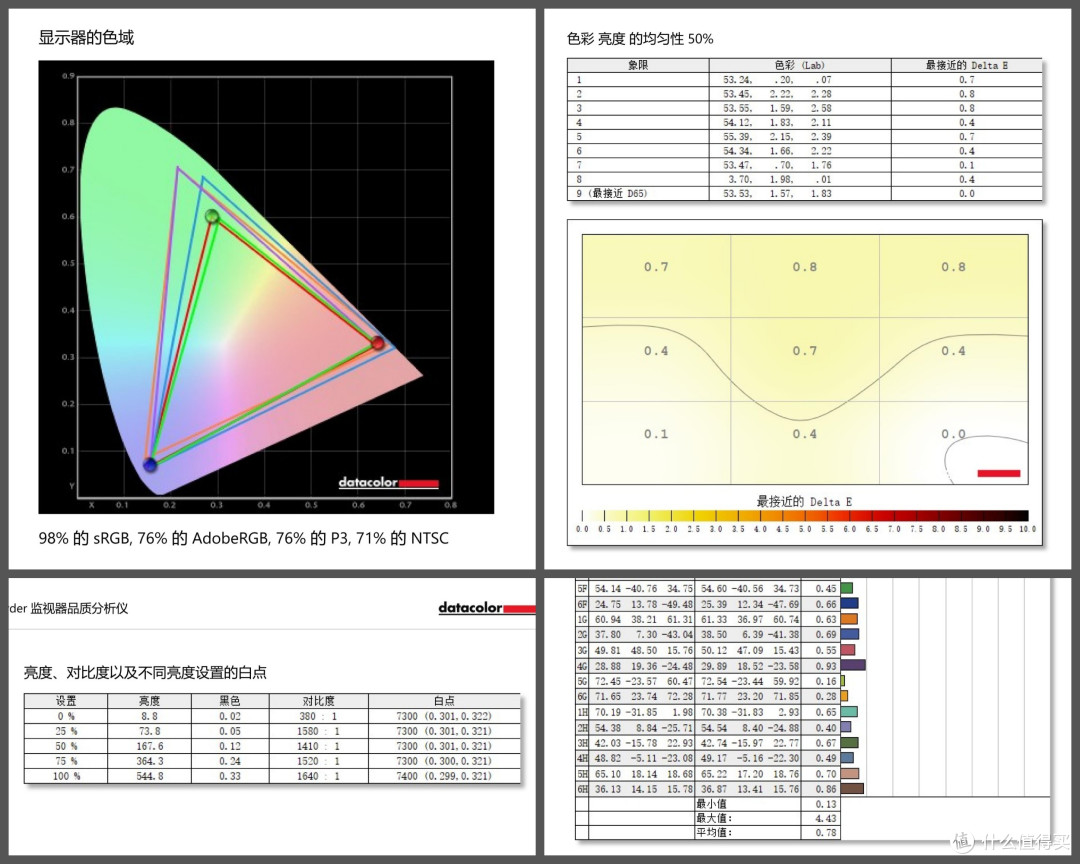Select the "1580 : 1" contrast value
This screenshot has width=1080, height=864.
(318, 731)
